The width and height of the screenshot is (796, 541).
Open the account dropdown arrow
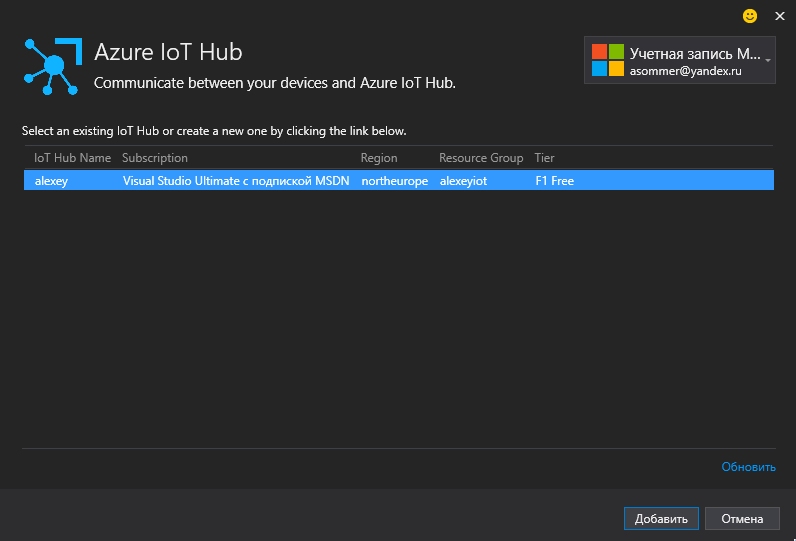[768, 60]
